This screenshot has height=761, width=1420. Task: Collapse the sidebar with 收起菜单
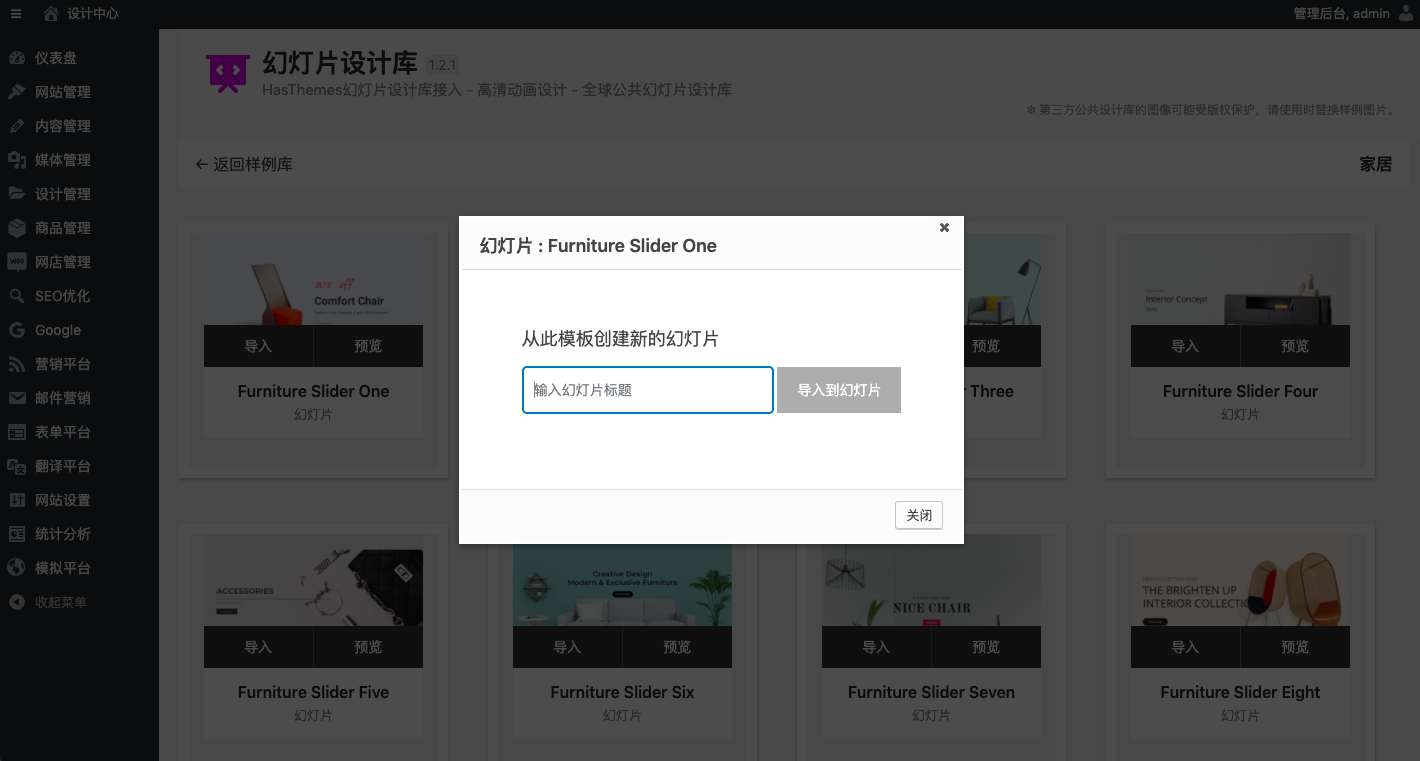point(60,602)
